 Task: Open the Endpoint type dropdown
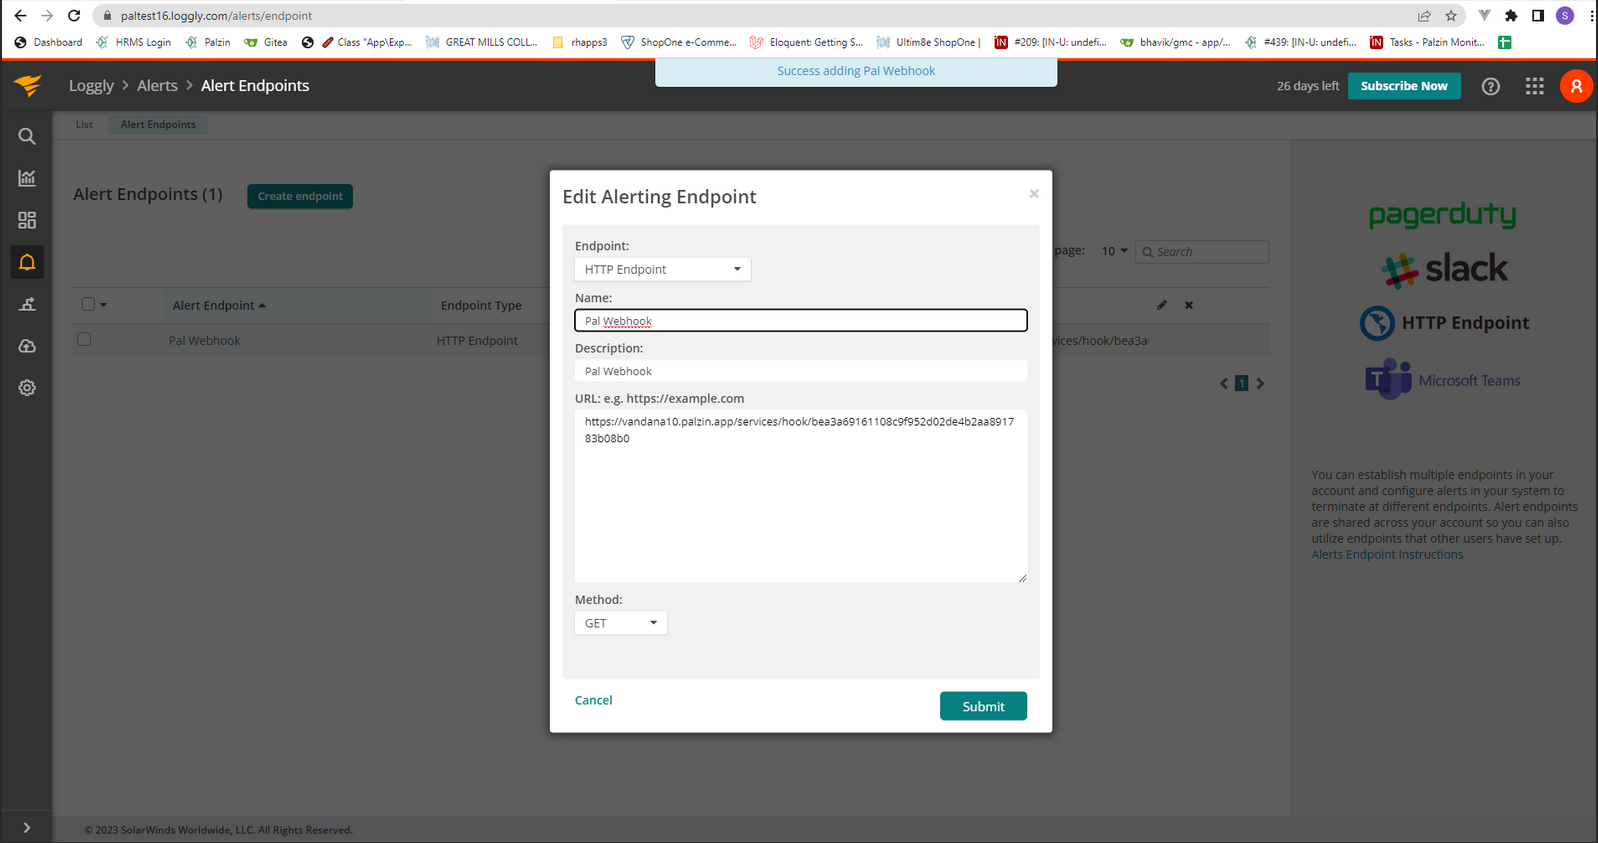point(662,269)
